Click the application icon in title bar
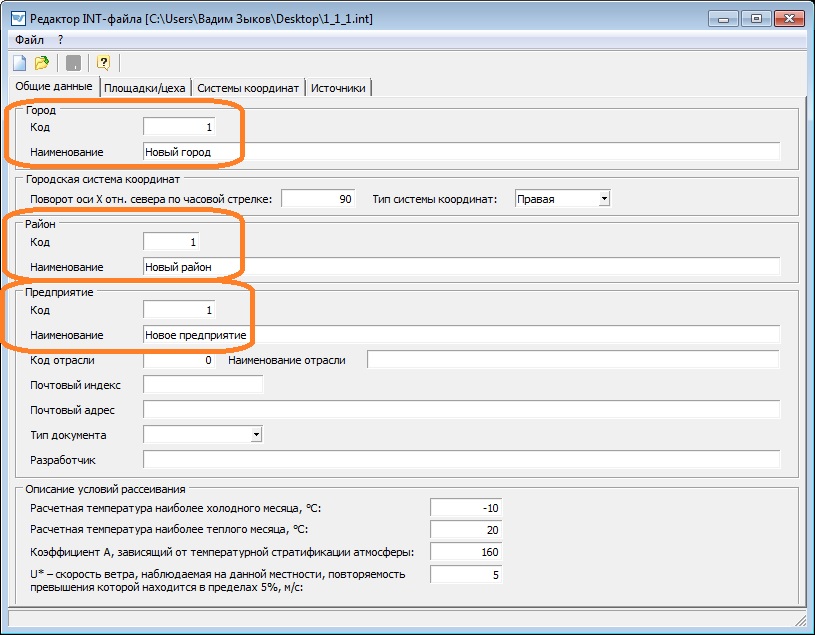The width and height of the screenshot is (815, 635). coord(16,18)
